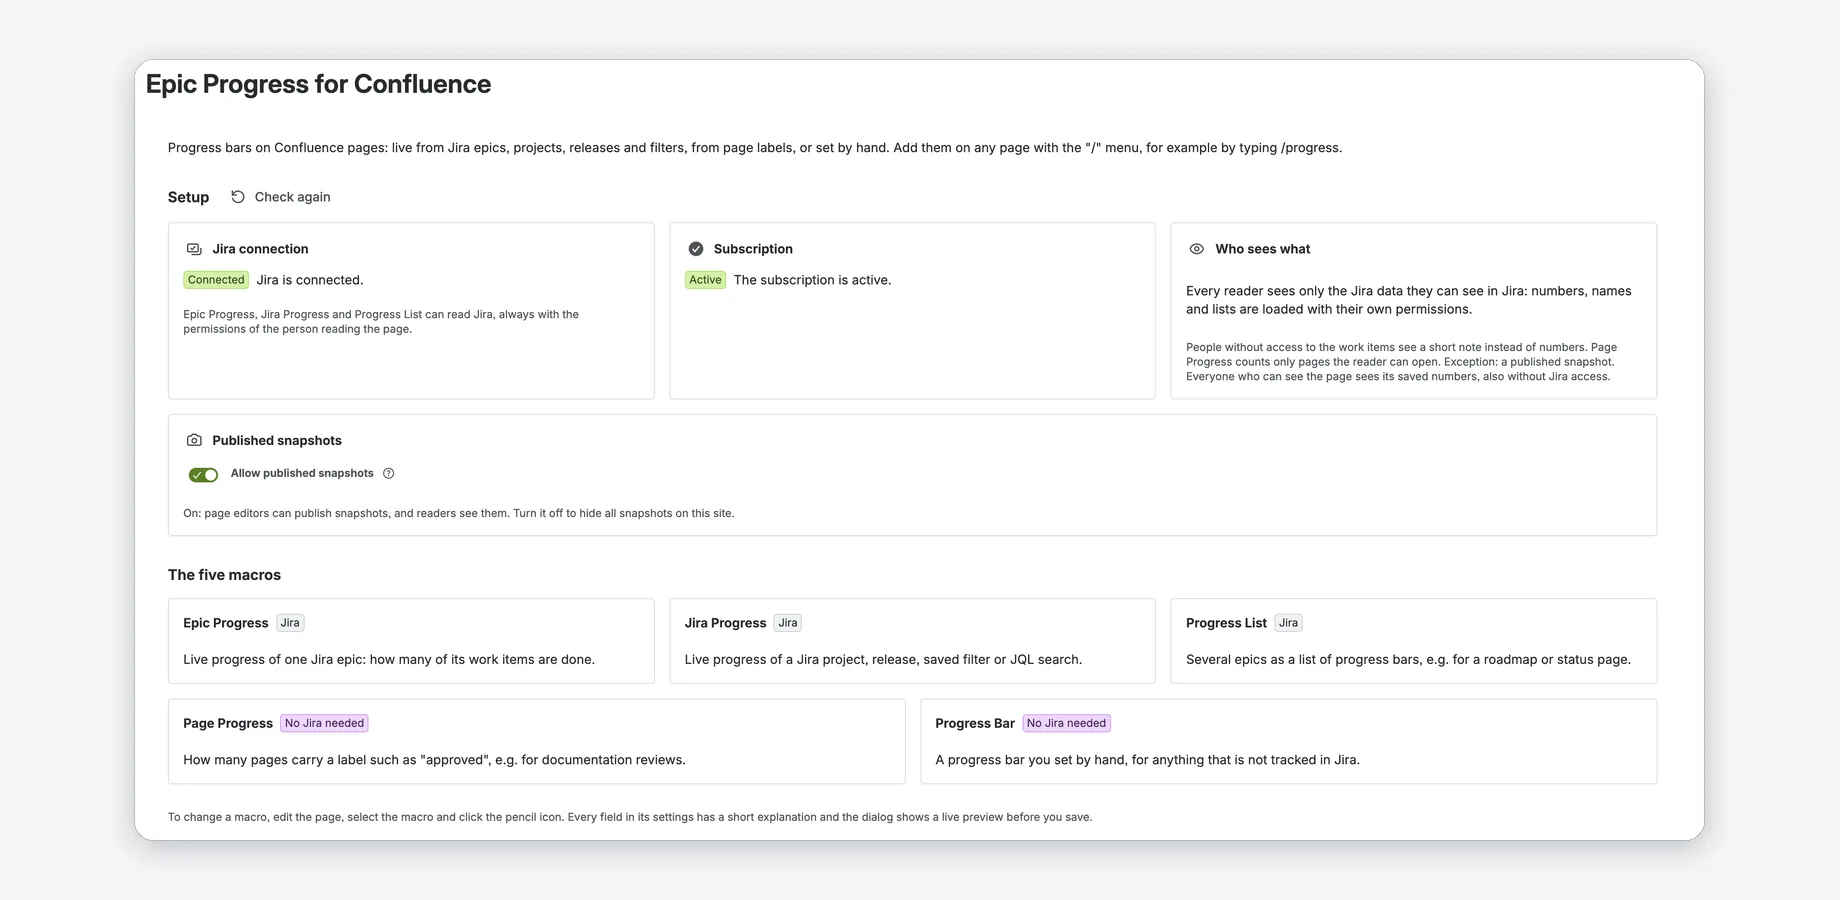
Task: Click the text The subscription is active.
Action: (812, 280)
